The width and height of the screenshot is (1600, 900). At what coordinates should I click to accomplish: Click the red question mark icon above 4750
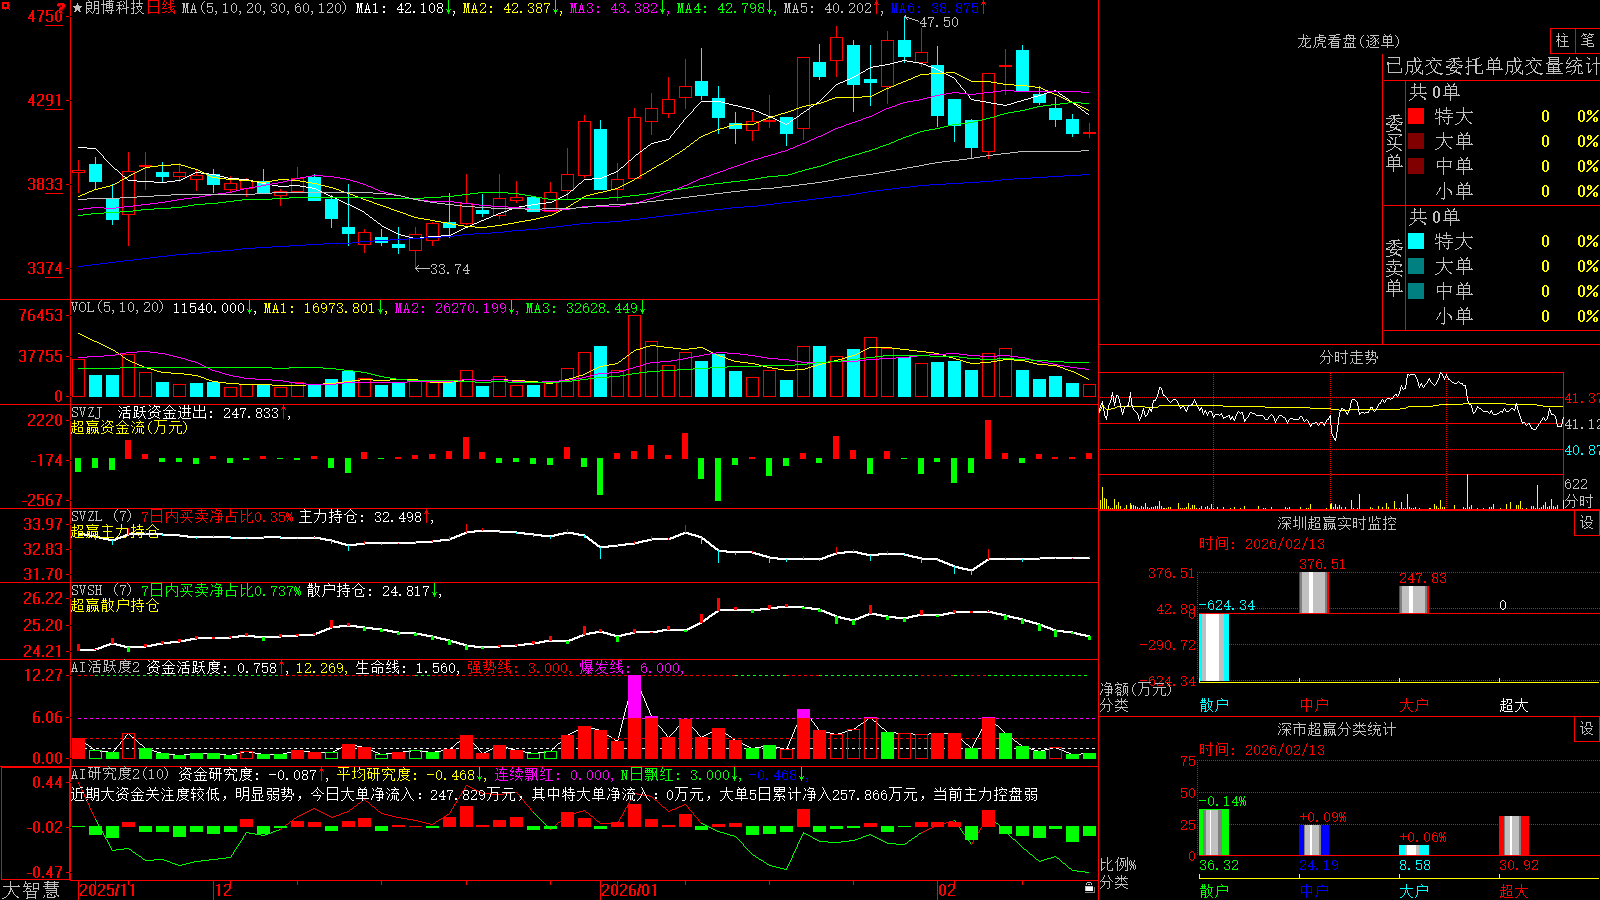pyautogui.click(x=61, y=8)
